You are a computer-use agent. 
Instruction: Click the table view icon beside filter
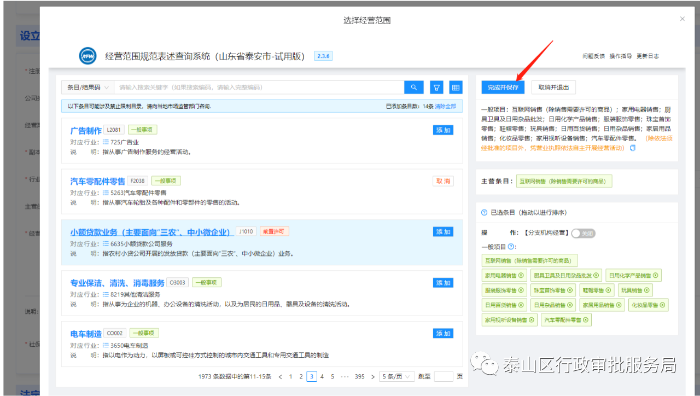pos(455,88)
